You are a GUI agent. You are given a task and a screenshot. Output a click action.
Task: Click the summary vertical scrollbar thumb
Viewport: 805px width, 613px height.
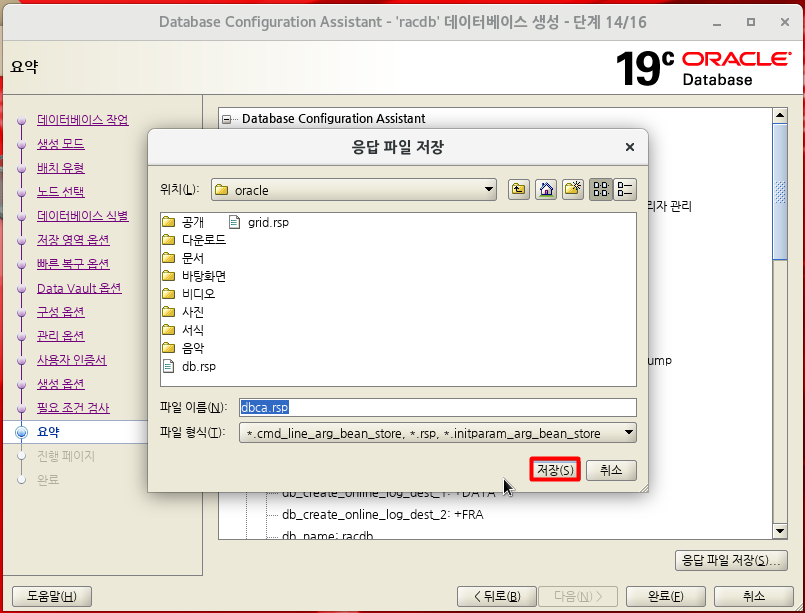780,191
